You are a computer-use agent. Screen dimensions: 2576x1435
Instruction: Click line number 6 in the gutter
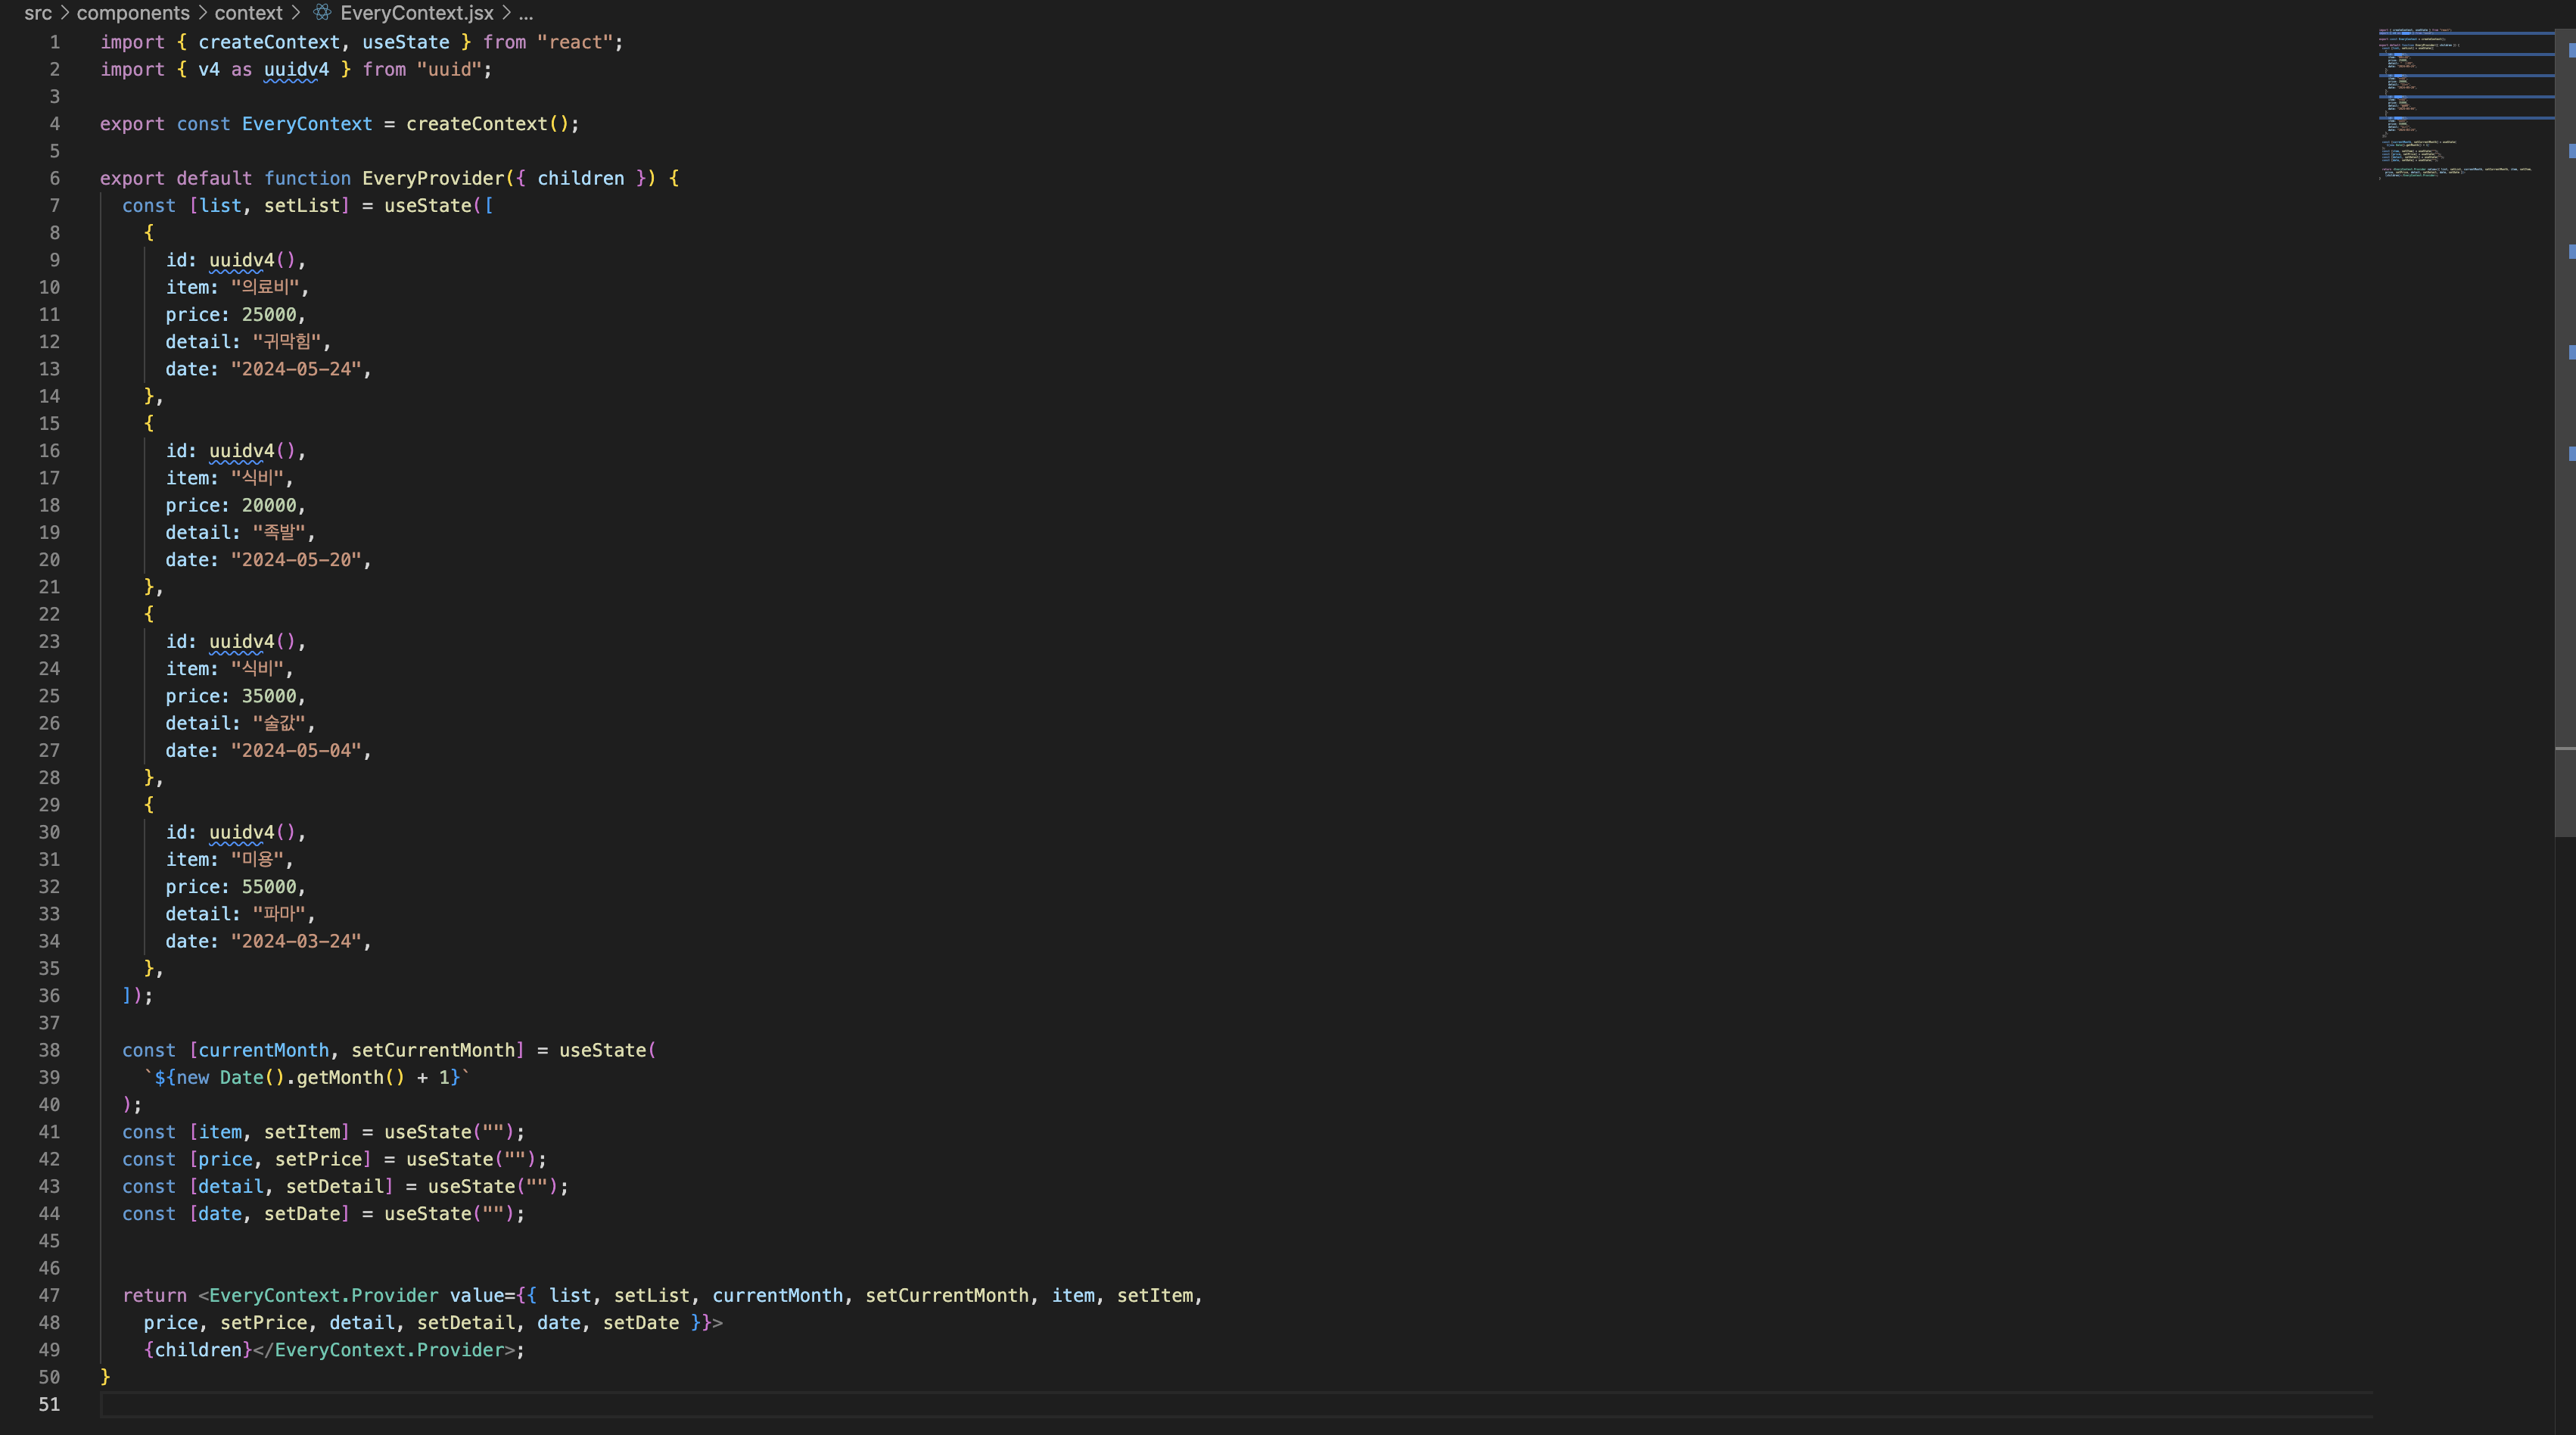[x=54, y=178]
